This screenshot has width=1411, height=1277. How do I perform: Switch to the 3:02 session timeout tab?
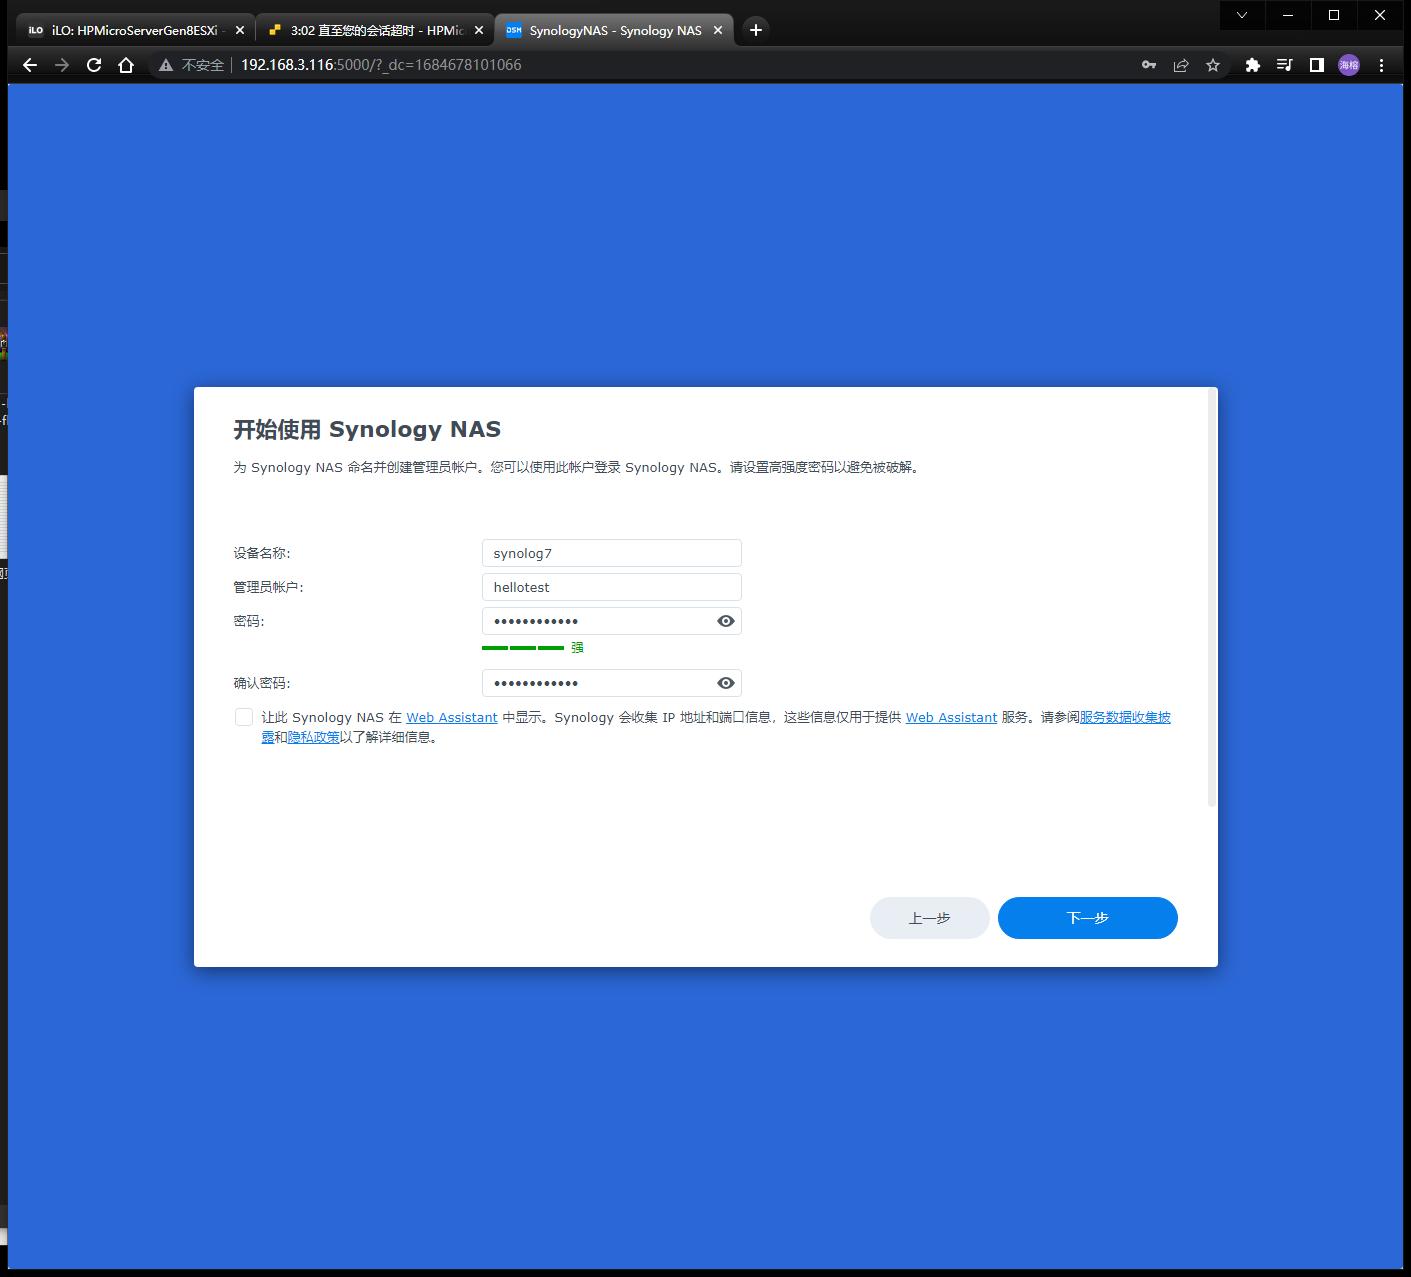(x=375, y=30)
